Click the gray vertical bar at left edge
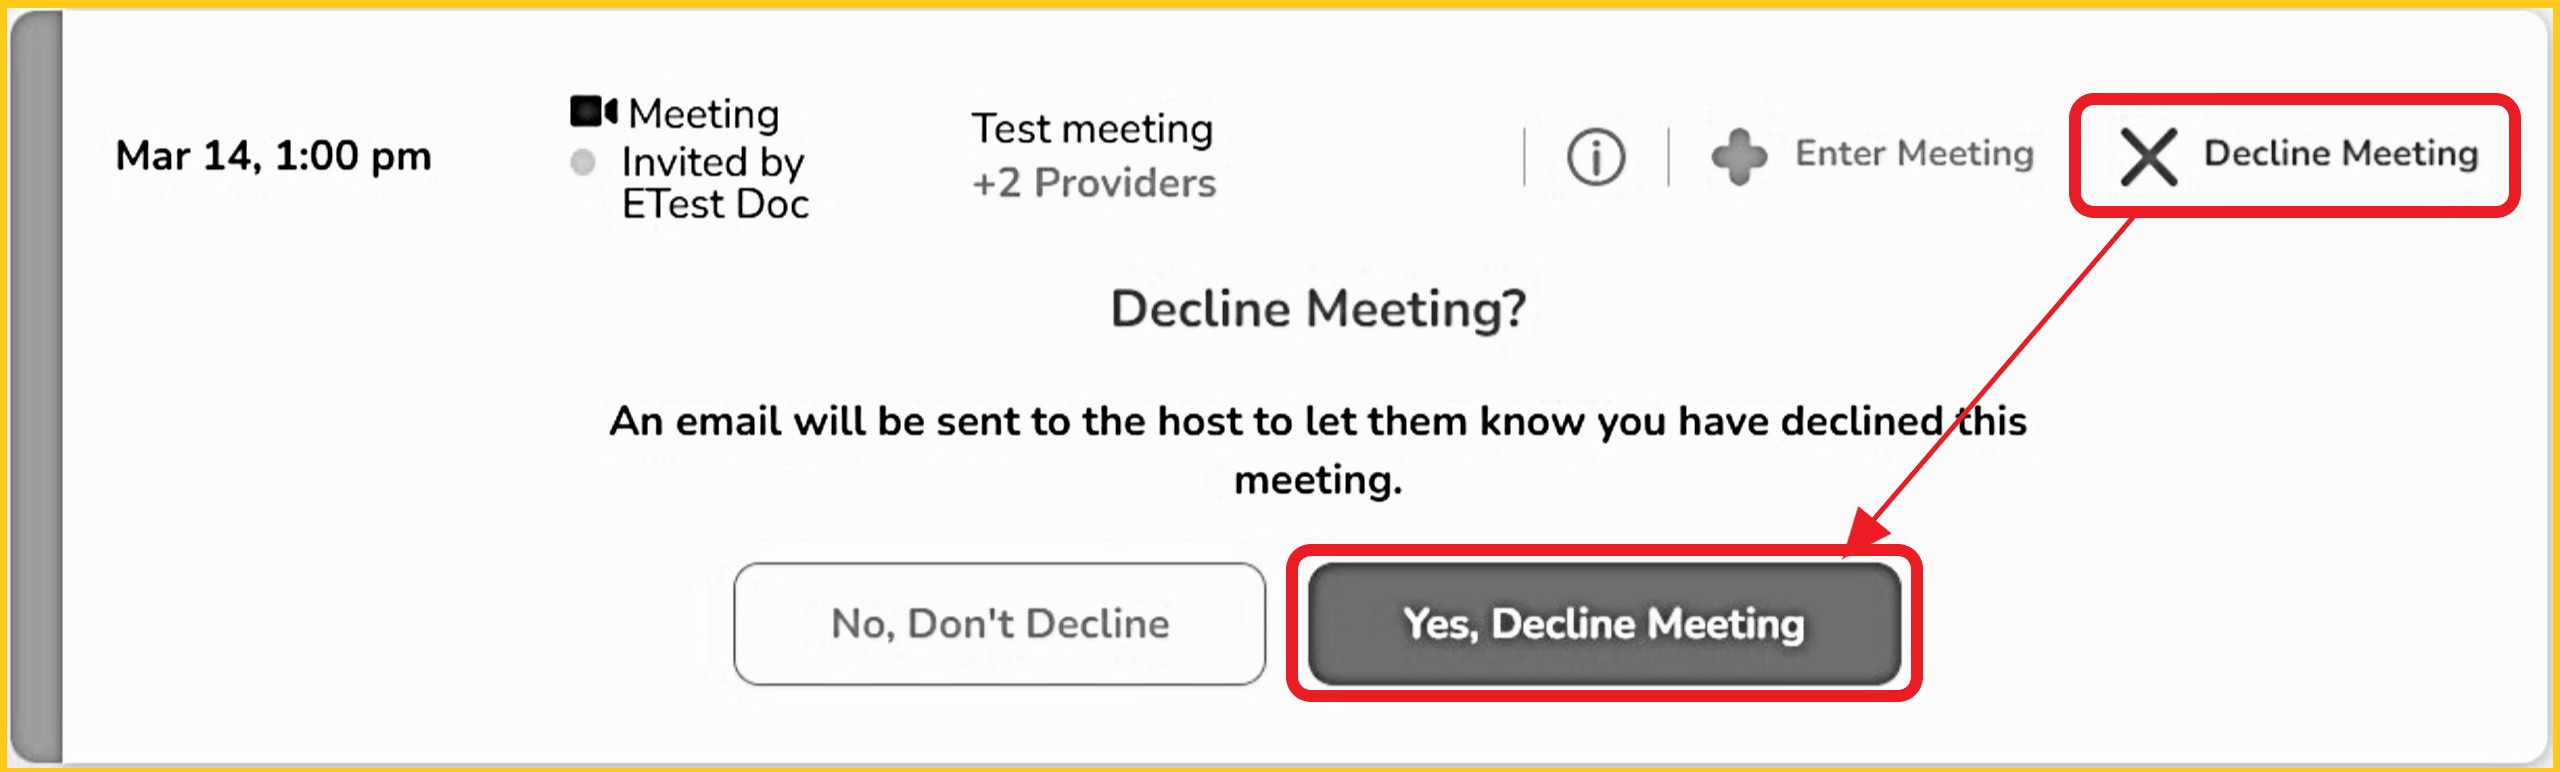 38,386
